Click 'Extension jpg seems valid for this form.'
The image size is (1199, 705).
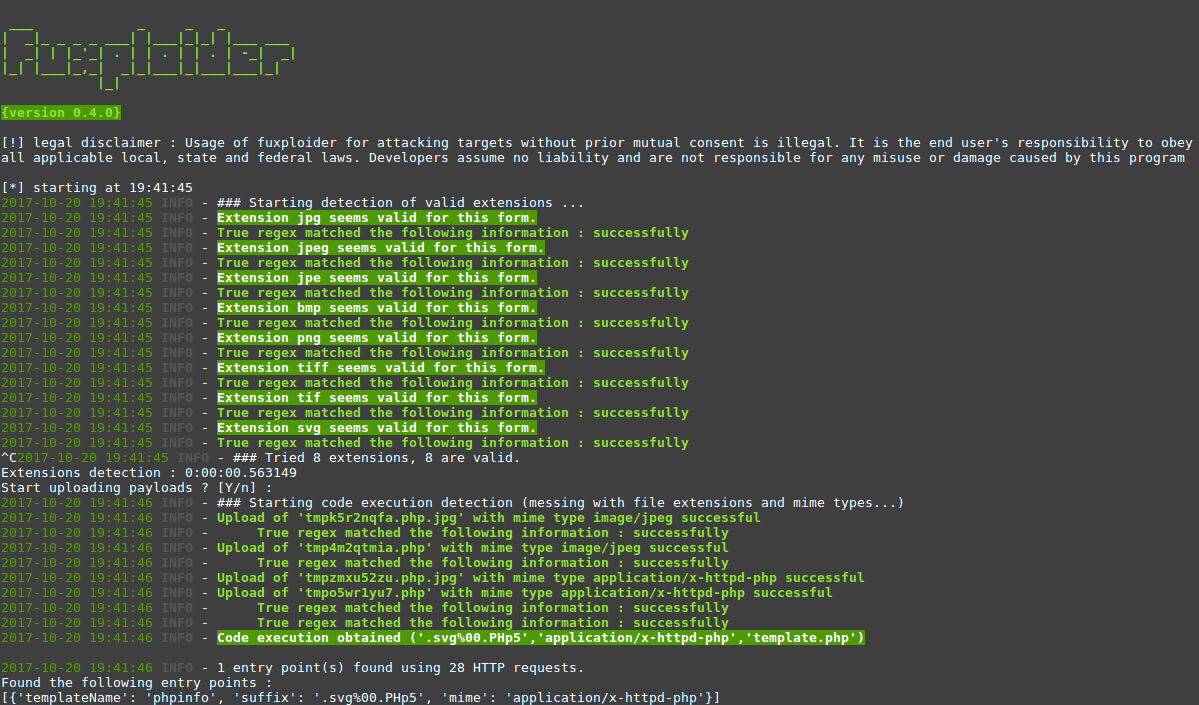tap(377, 218)
